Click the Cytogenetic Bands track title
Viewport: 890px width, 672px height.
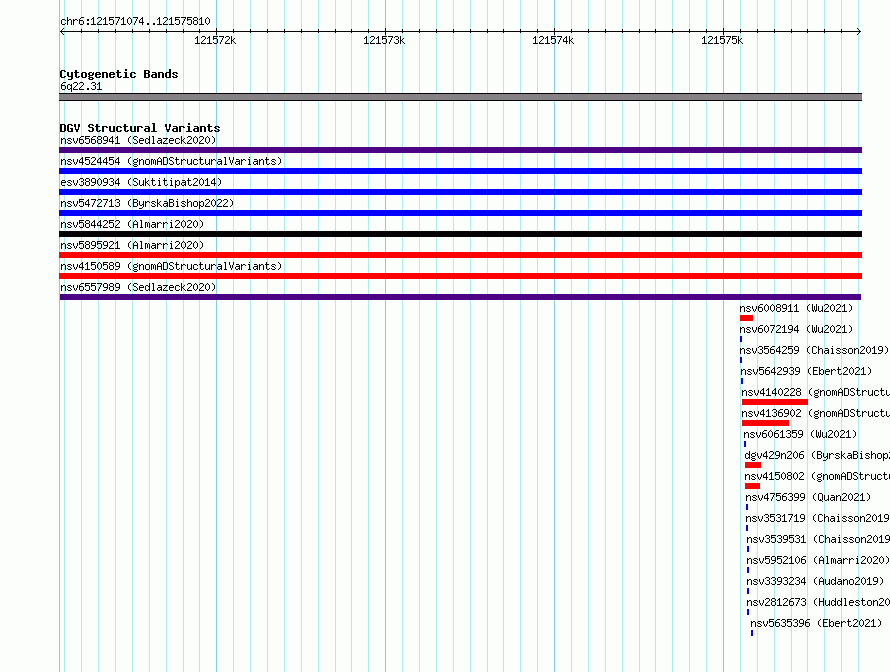coord(119,74)
